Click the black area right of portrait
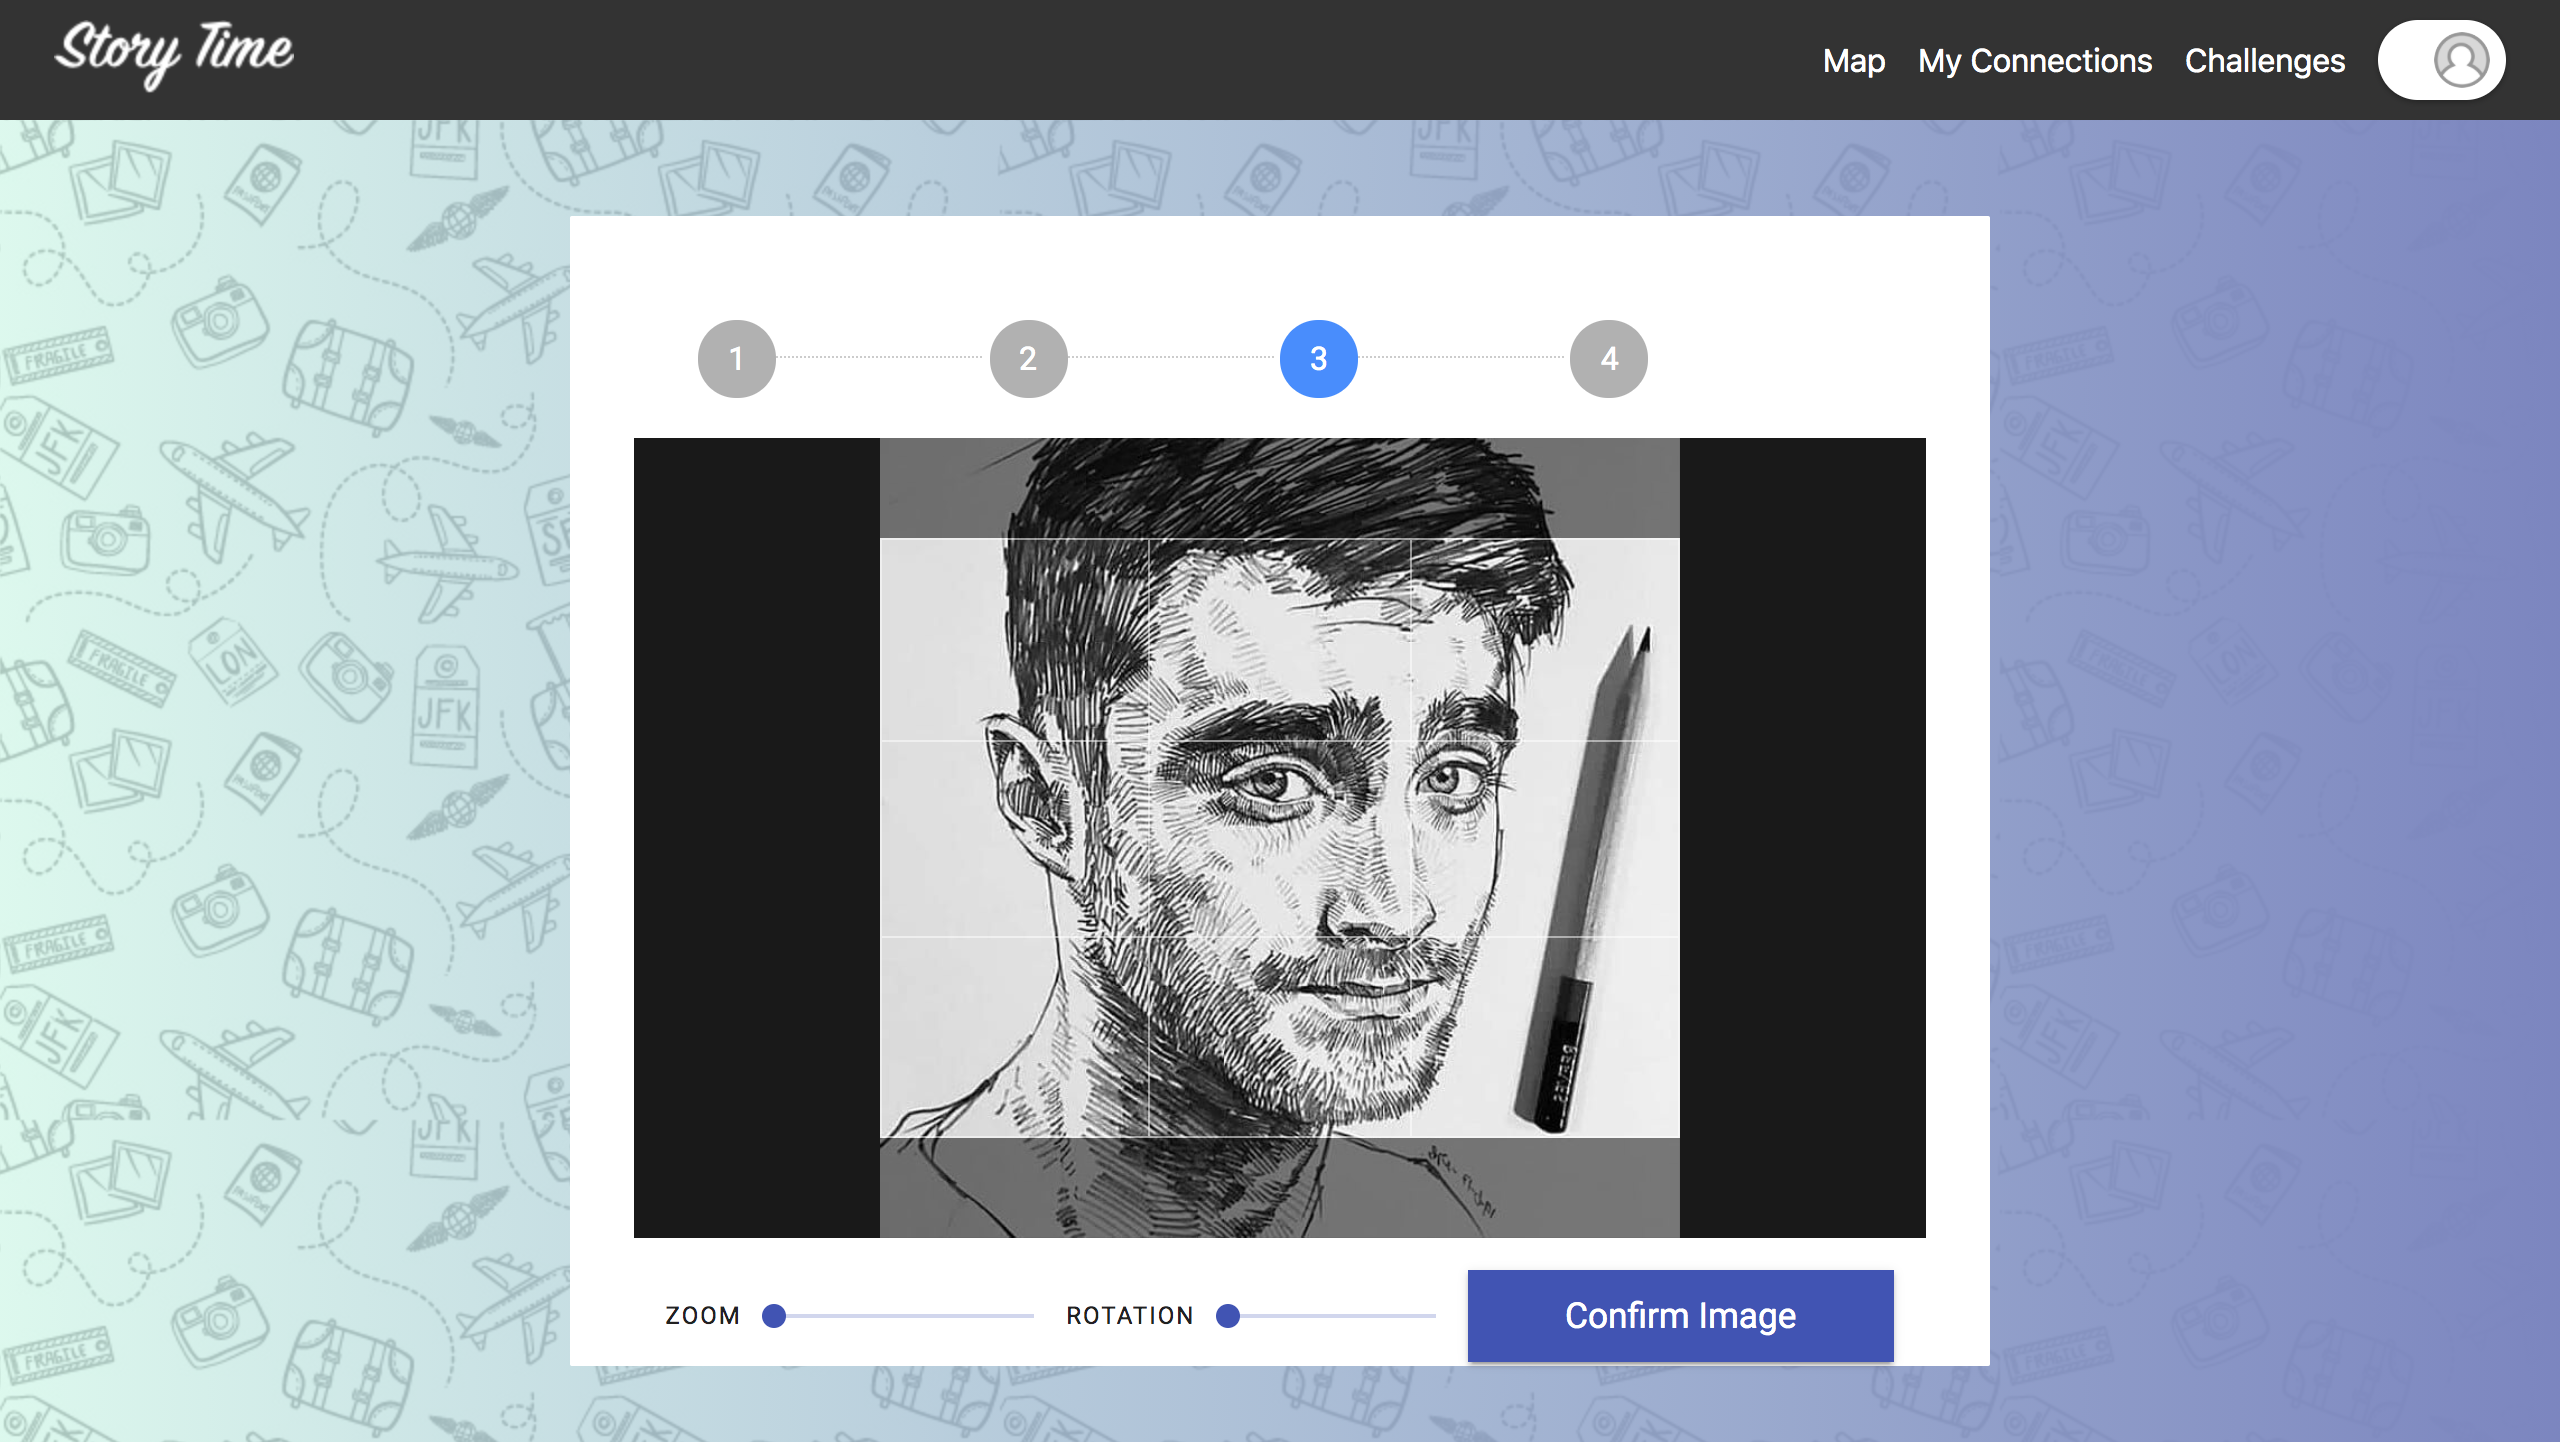The height and width of the screenshot is (1442, 2560). [1802, 838]
